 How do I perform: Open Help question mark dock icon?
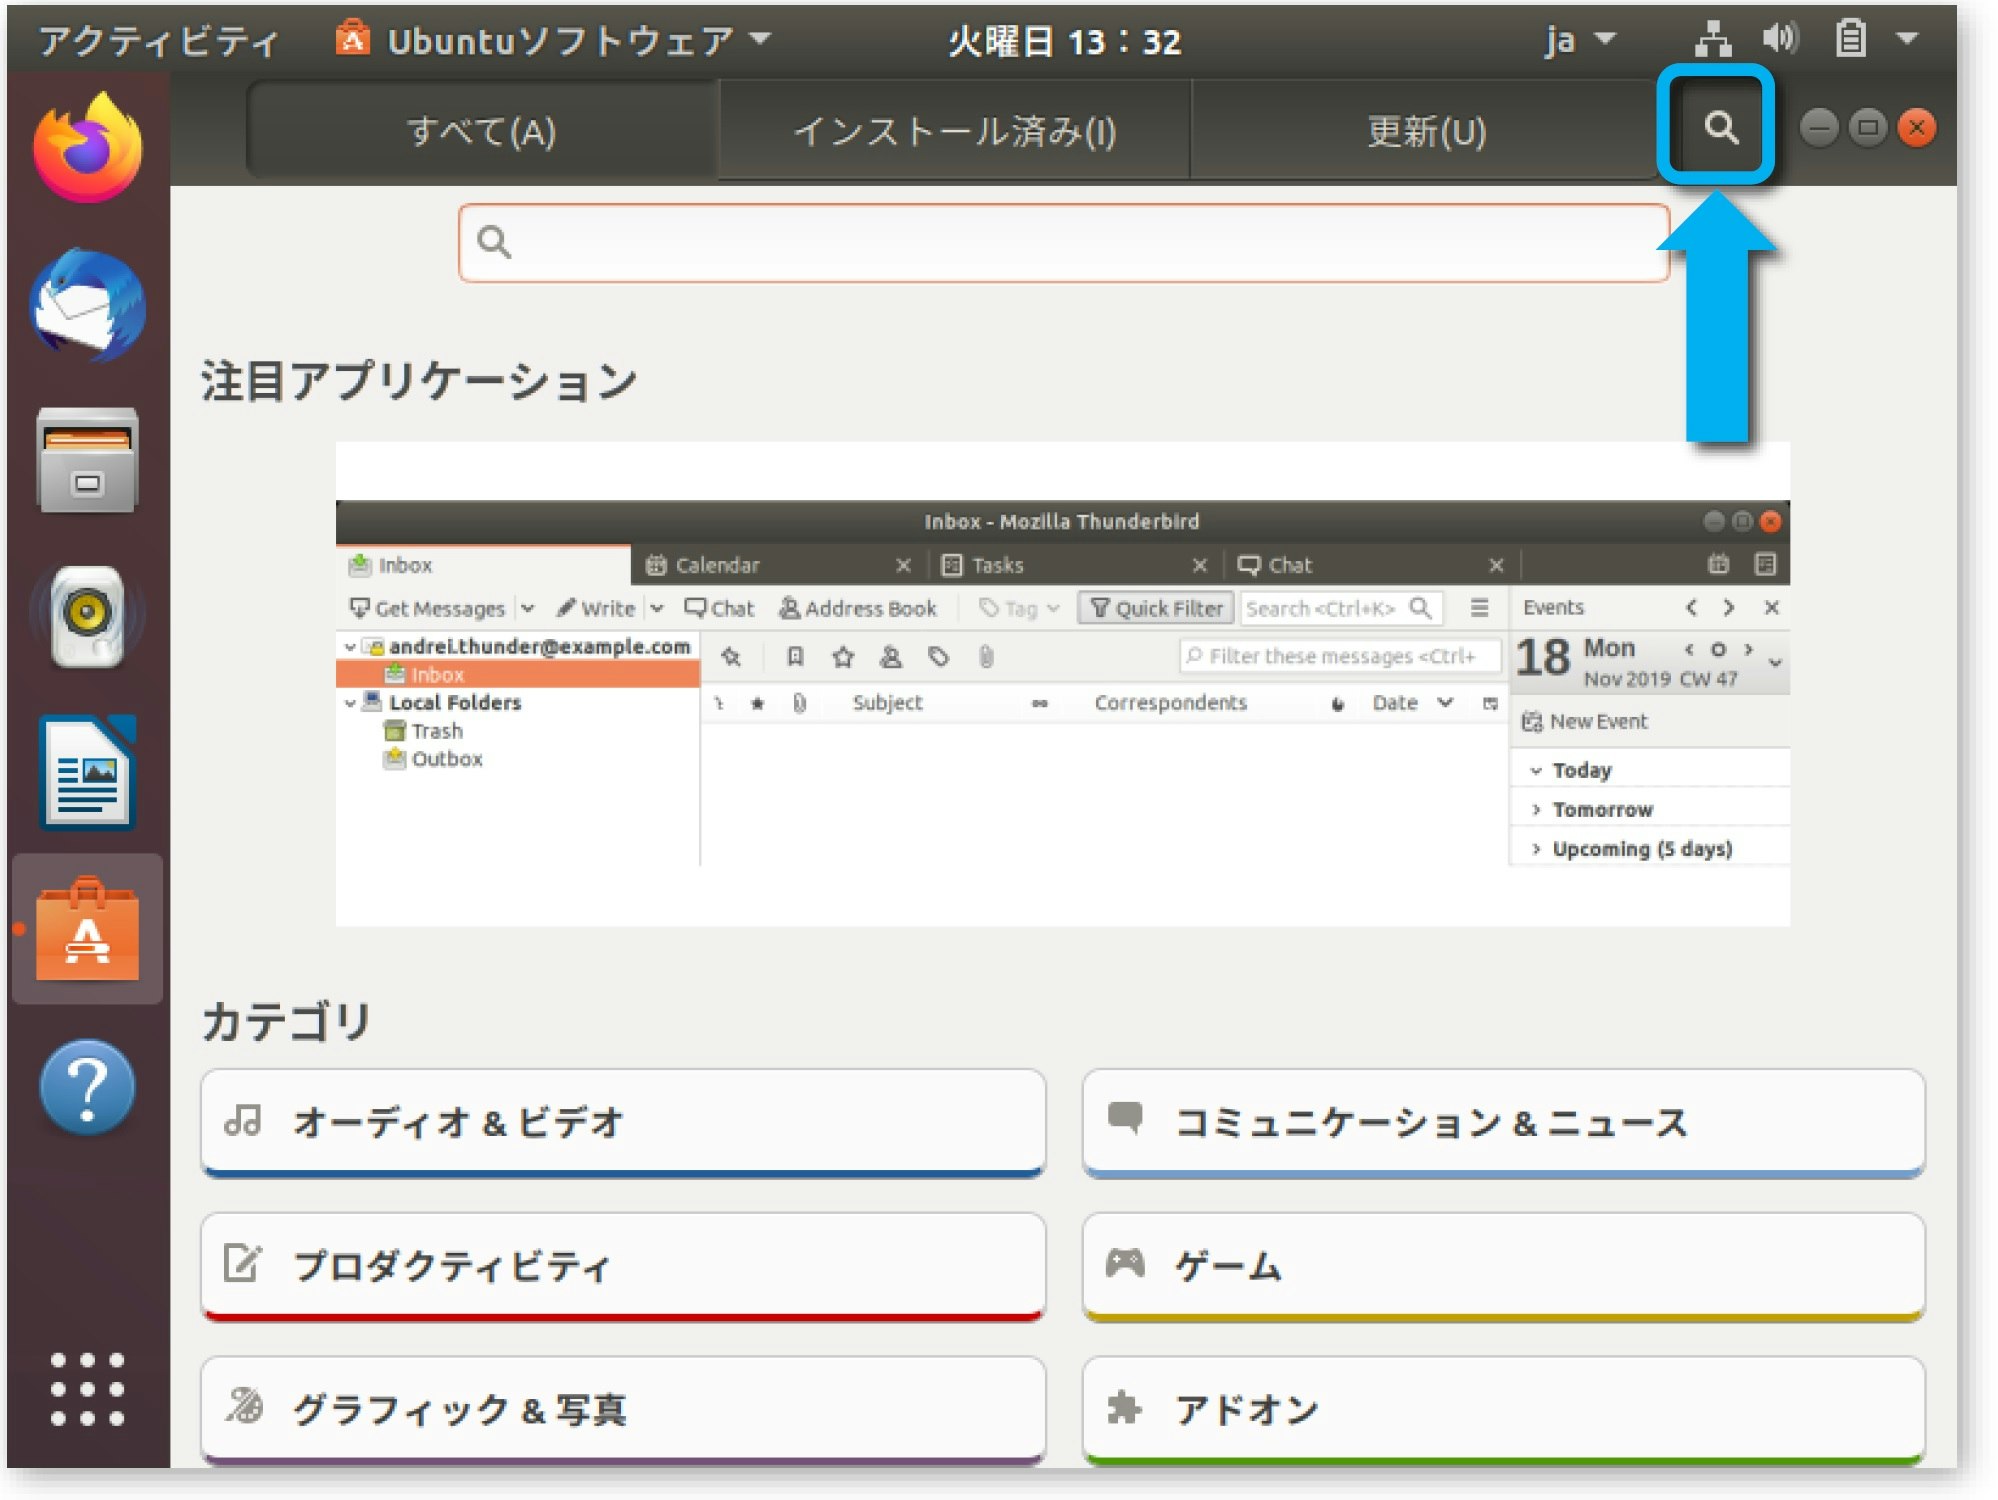click(87, 1086)
